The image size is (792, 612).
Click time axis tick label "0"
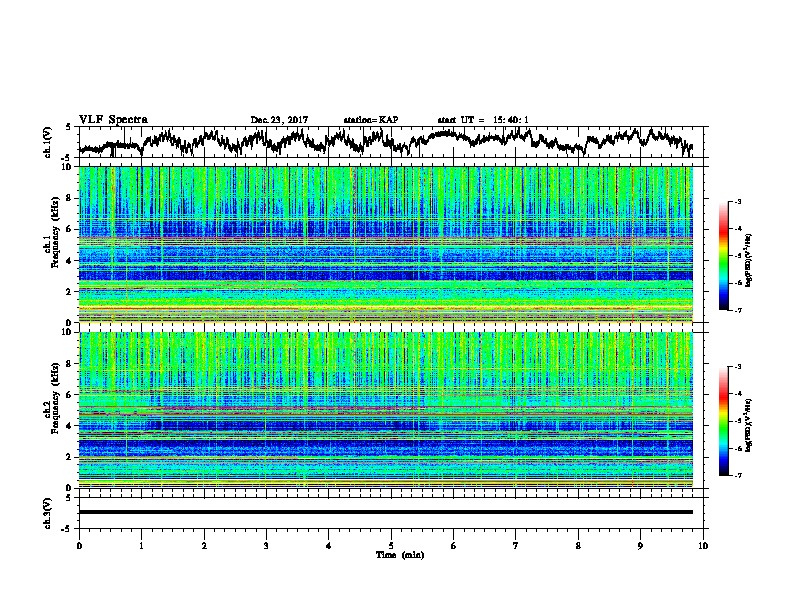point(79,546)
